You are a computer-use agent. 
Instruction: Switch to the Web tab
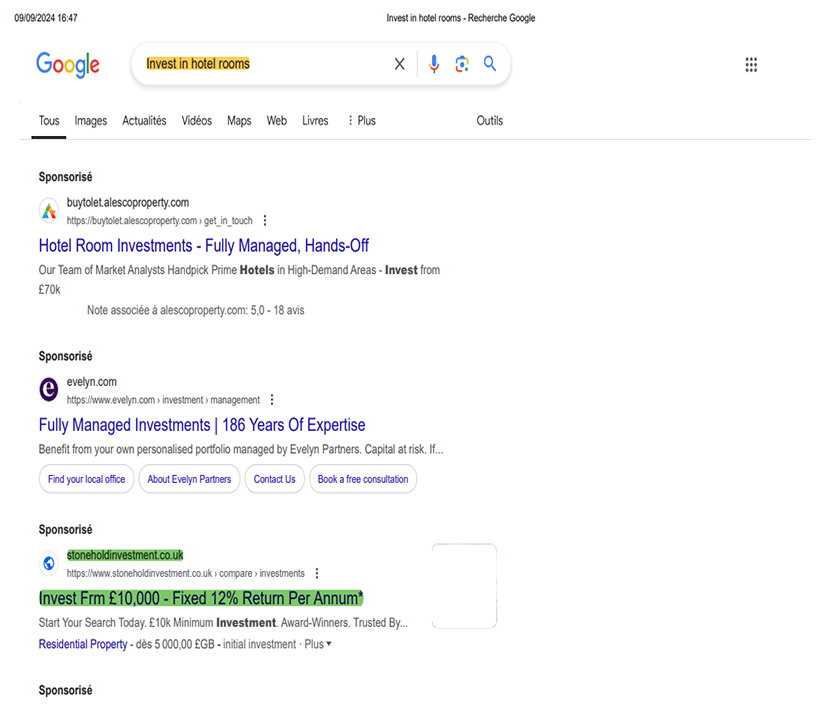276,121
